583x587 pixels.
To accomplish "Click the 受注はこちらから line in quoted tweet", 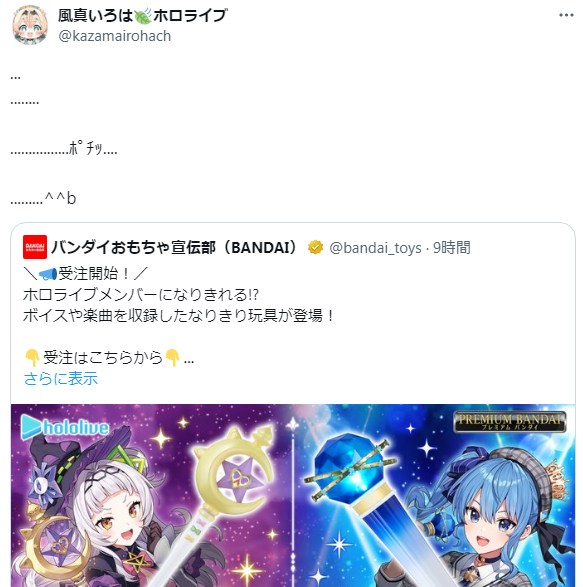I will tap(103, 358).
